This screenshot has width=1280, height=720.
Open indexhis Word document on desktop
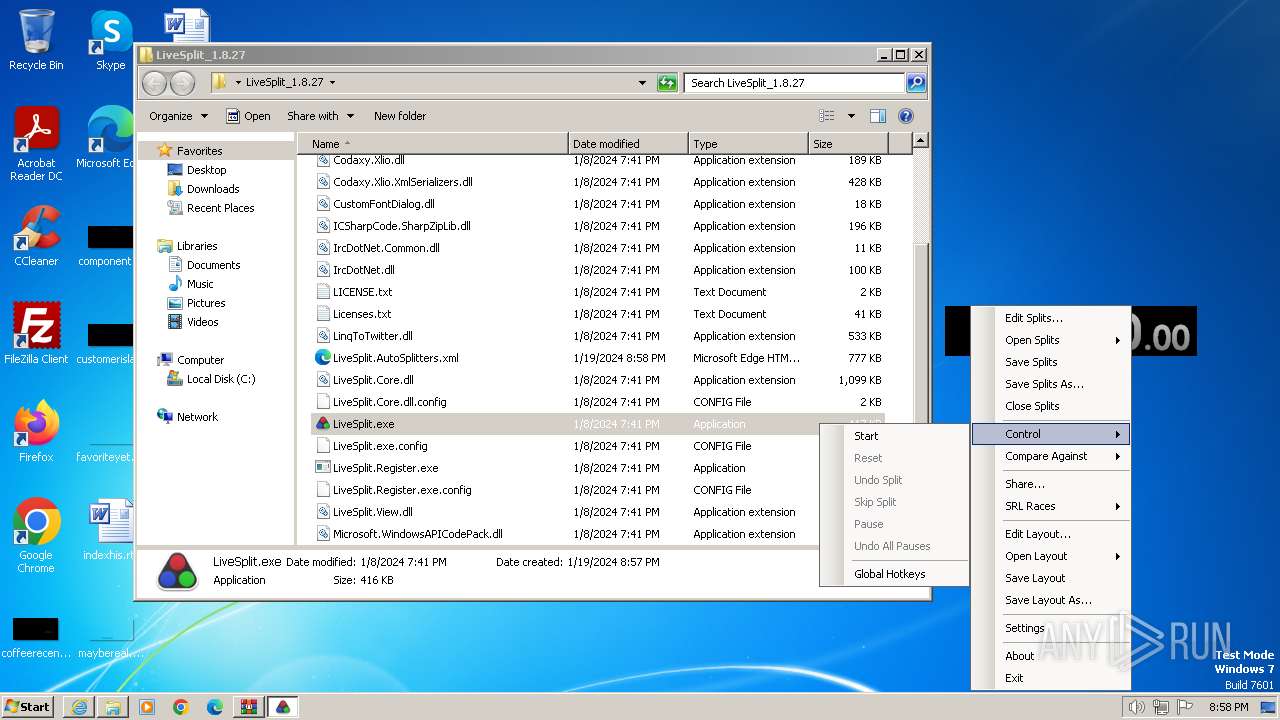(110, 530)
